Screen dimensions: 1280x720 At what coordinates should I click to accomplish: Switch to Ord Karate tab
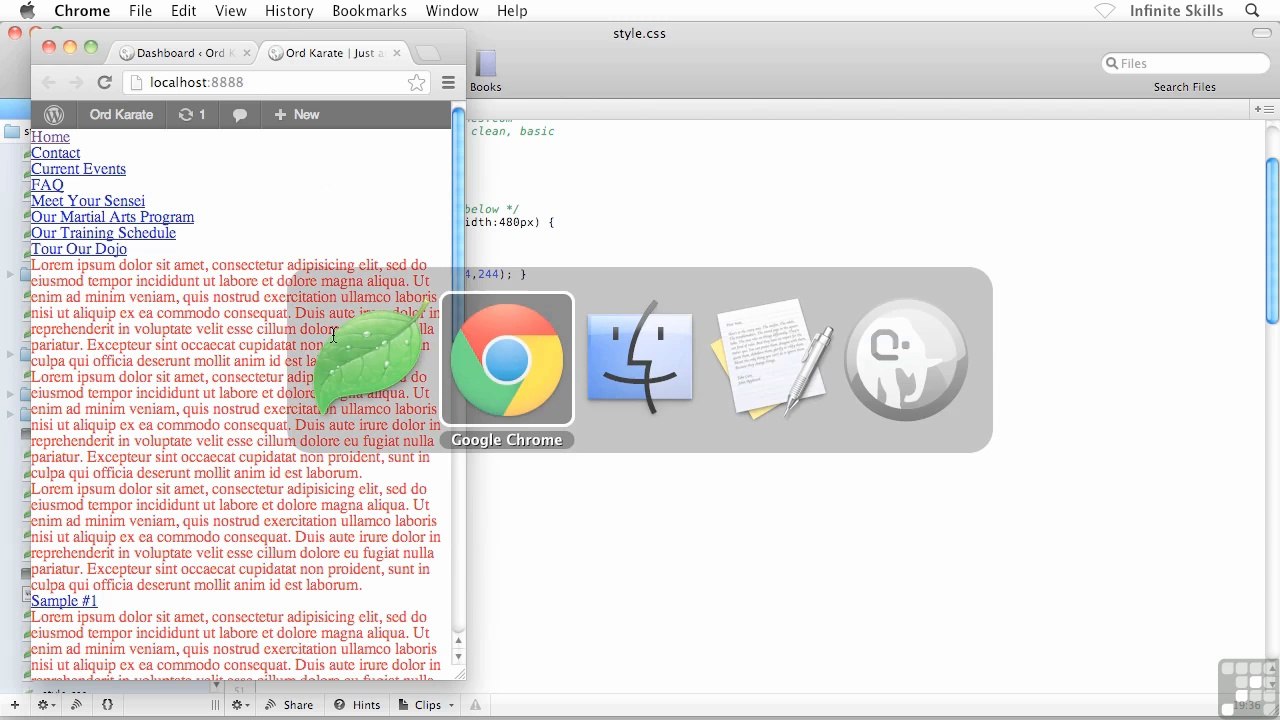[x=334, y=53]
